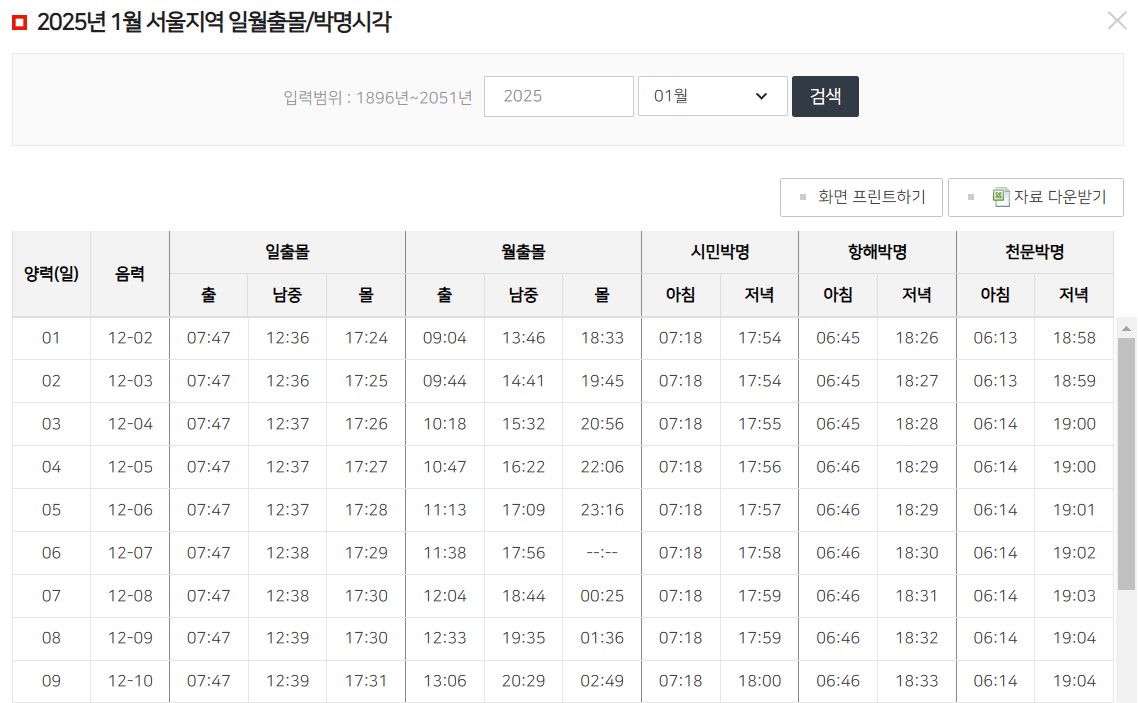Click the 천문박명 group header
The height and width of the screenshot is (703, 1138).
pos(1035,252)
